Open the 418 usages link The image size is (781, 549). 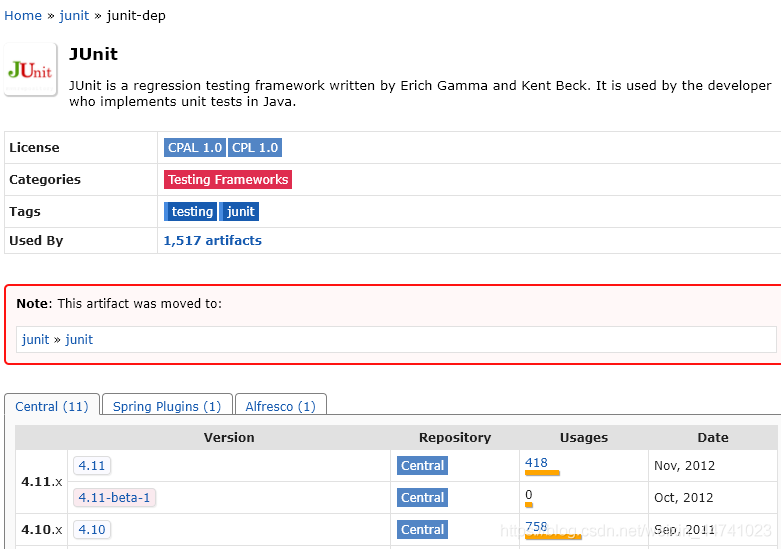coord(536,462)
